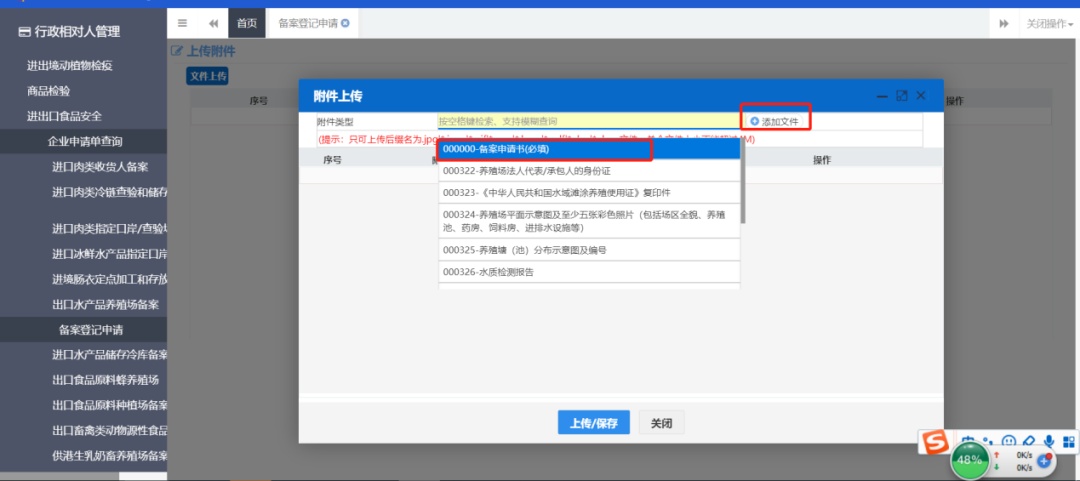
Task: Open the 关闭操作 dropdown
Action: coord(1047,23)
